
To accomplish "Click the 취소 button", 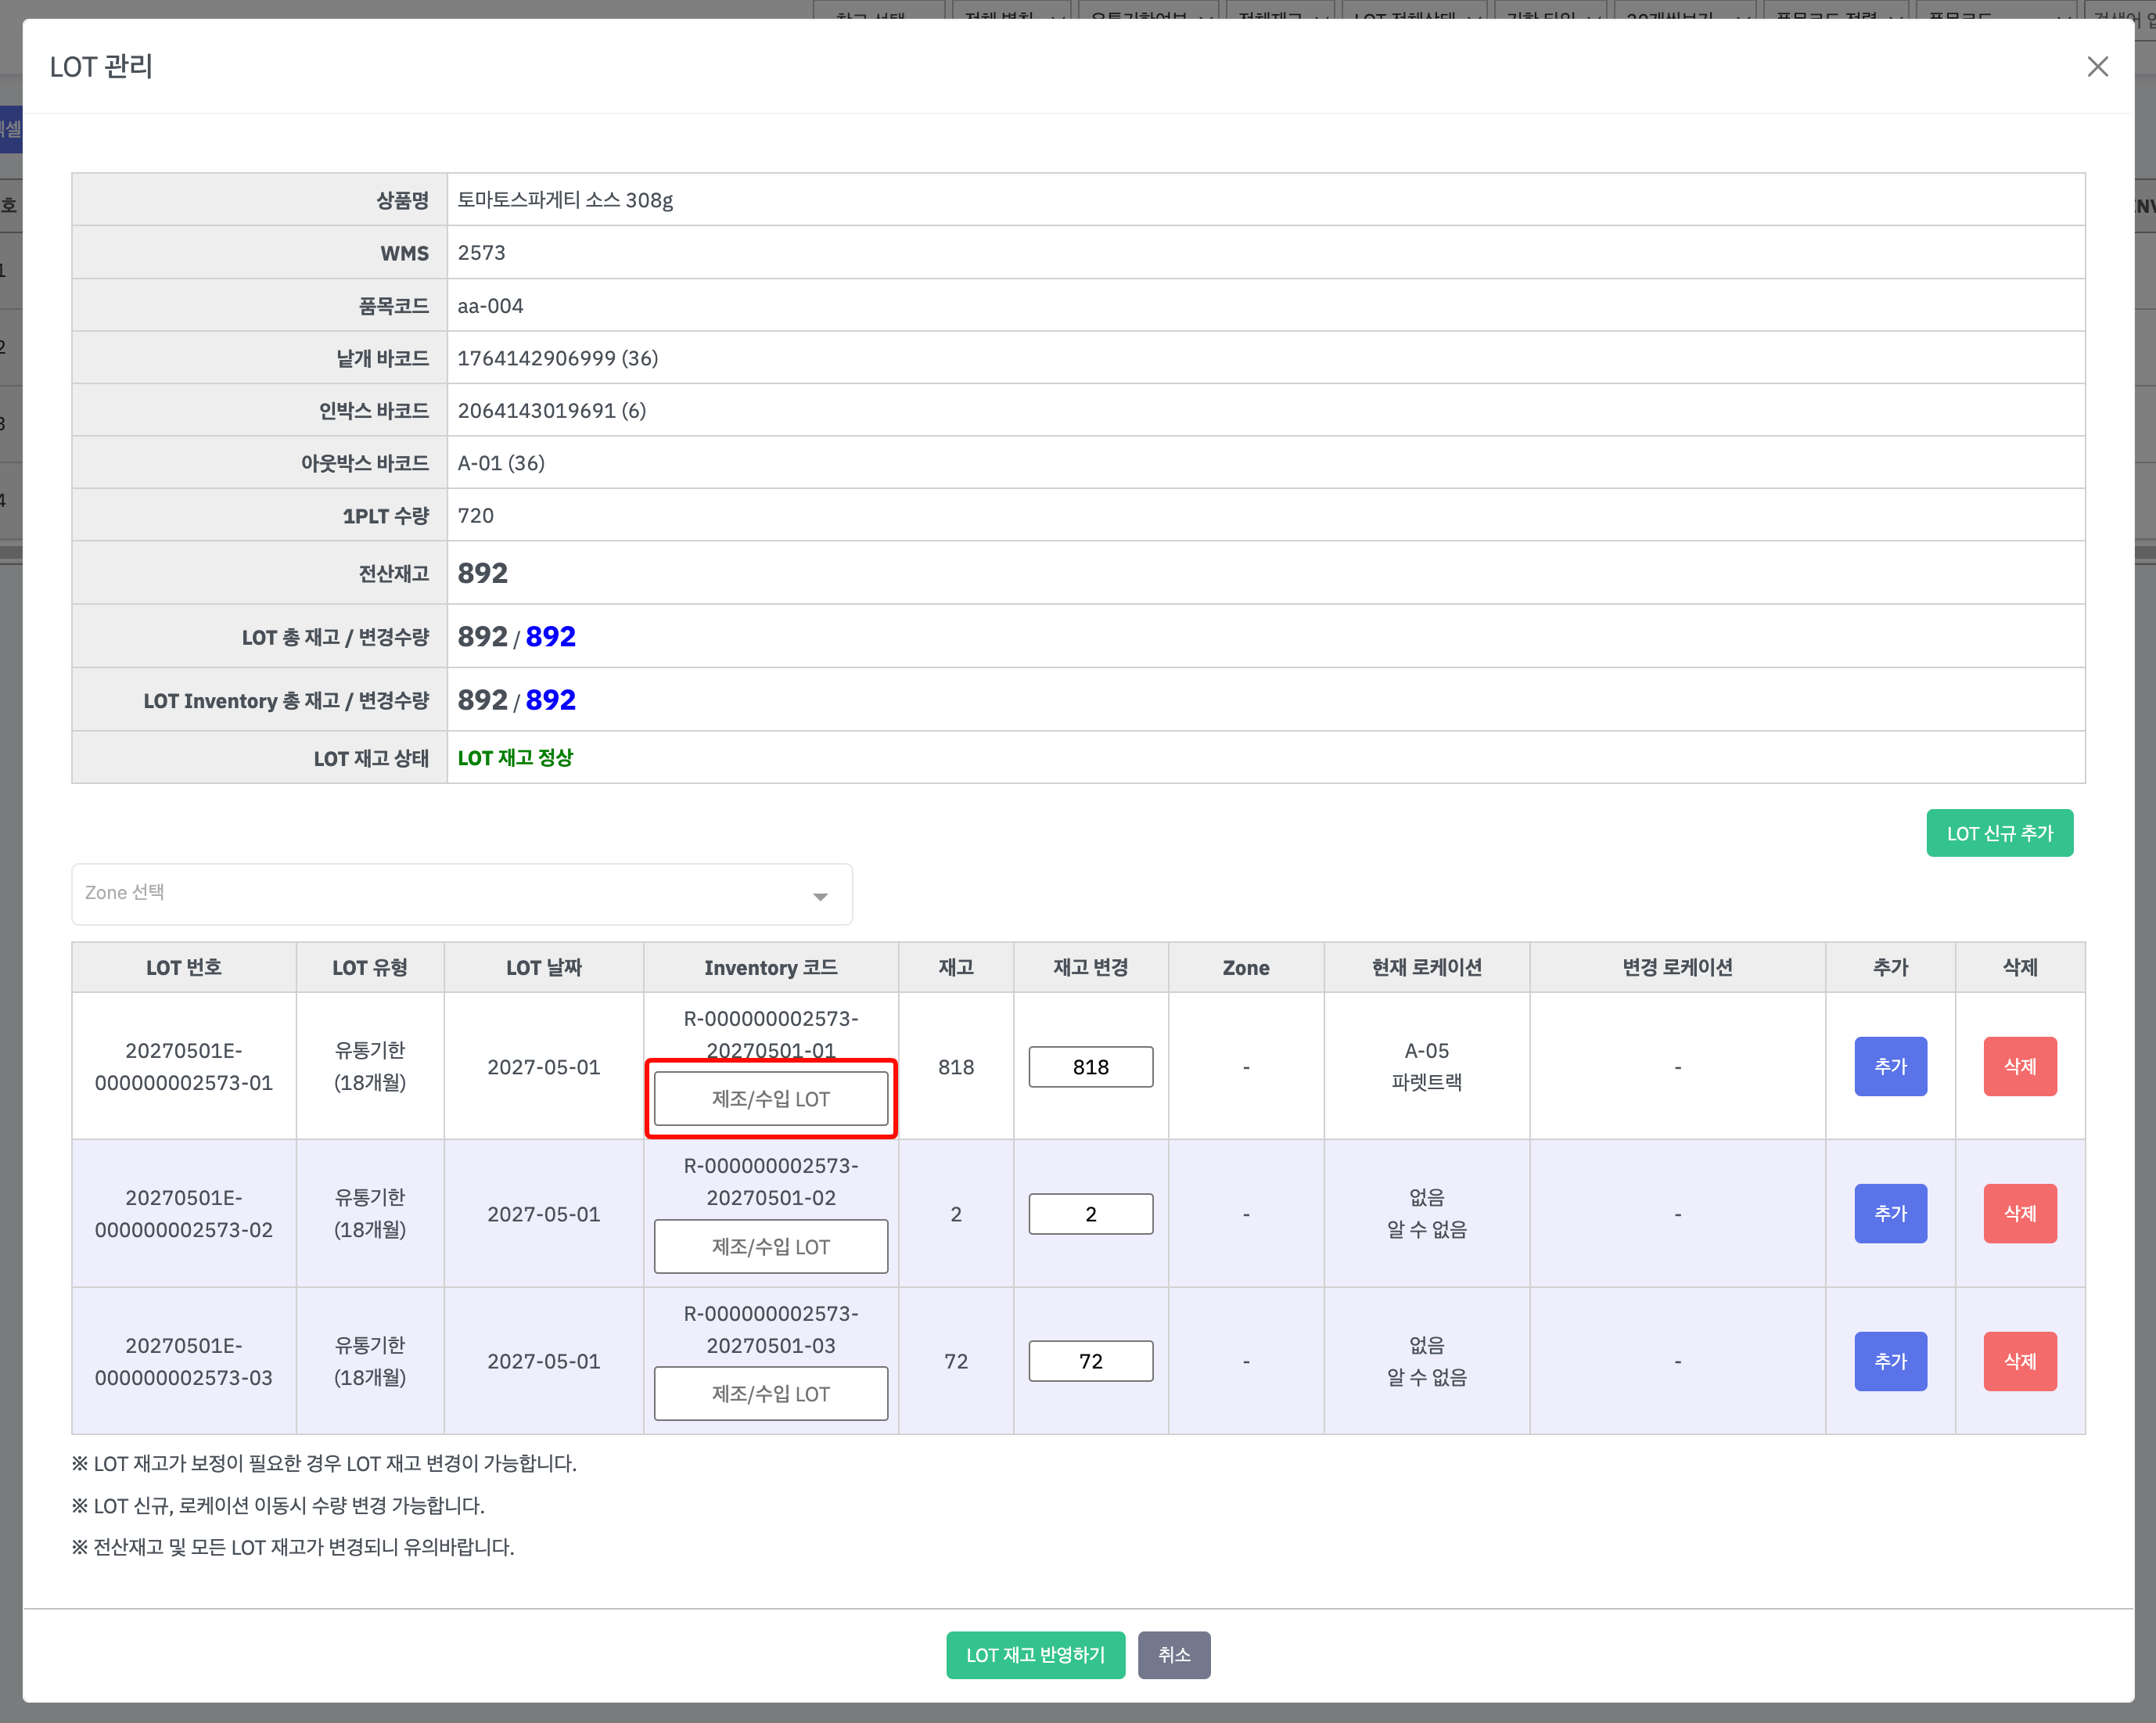I will pyautogui.click(x=1173, y=1655).
